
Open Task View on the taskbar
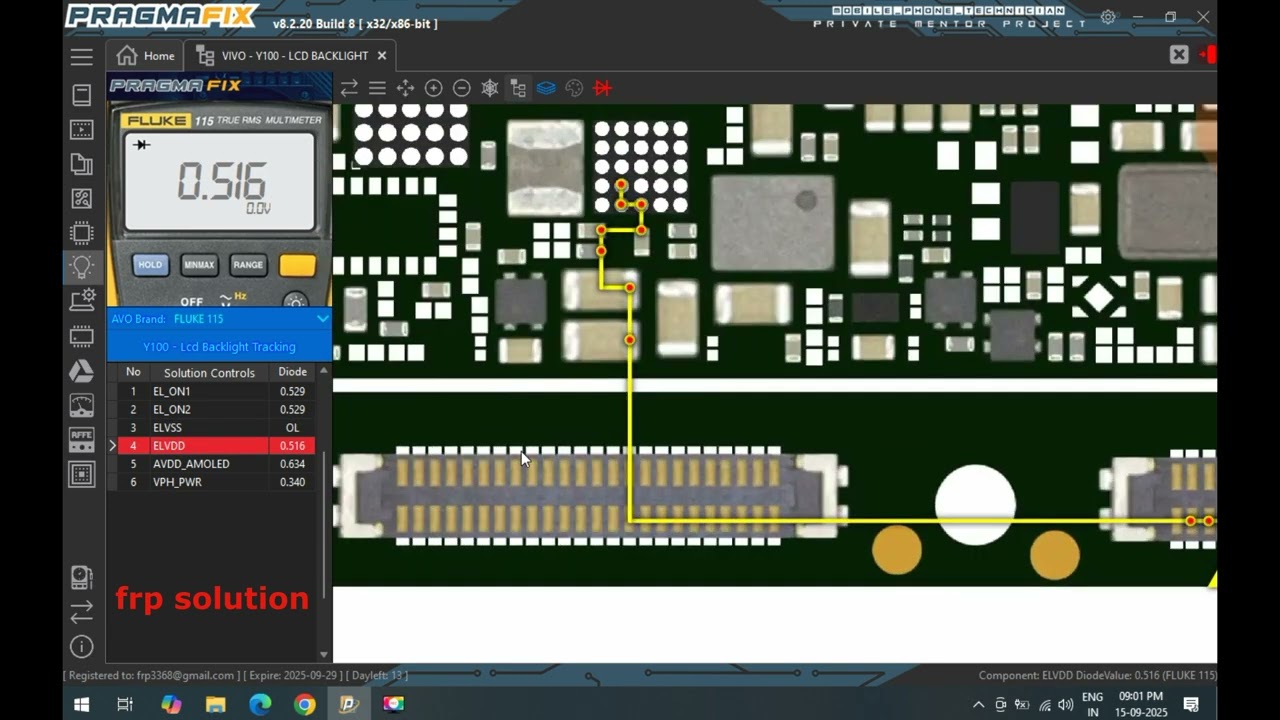point(125,704)
